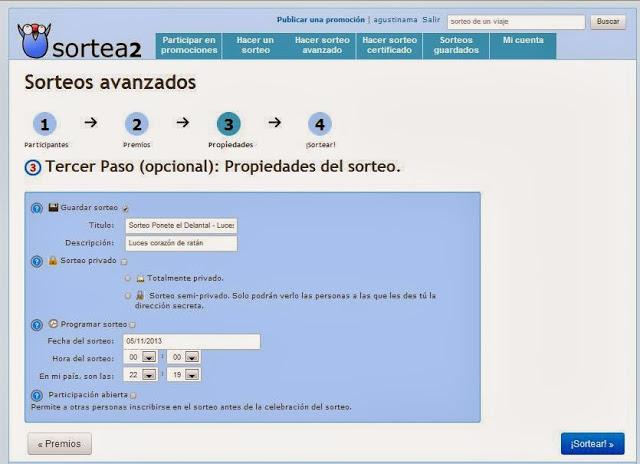Screen dimensions: 640x464
Task: Select the Totalmente privado radio option
Action: 127,278
